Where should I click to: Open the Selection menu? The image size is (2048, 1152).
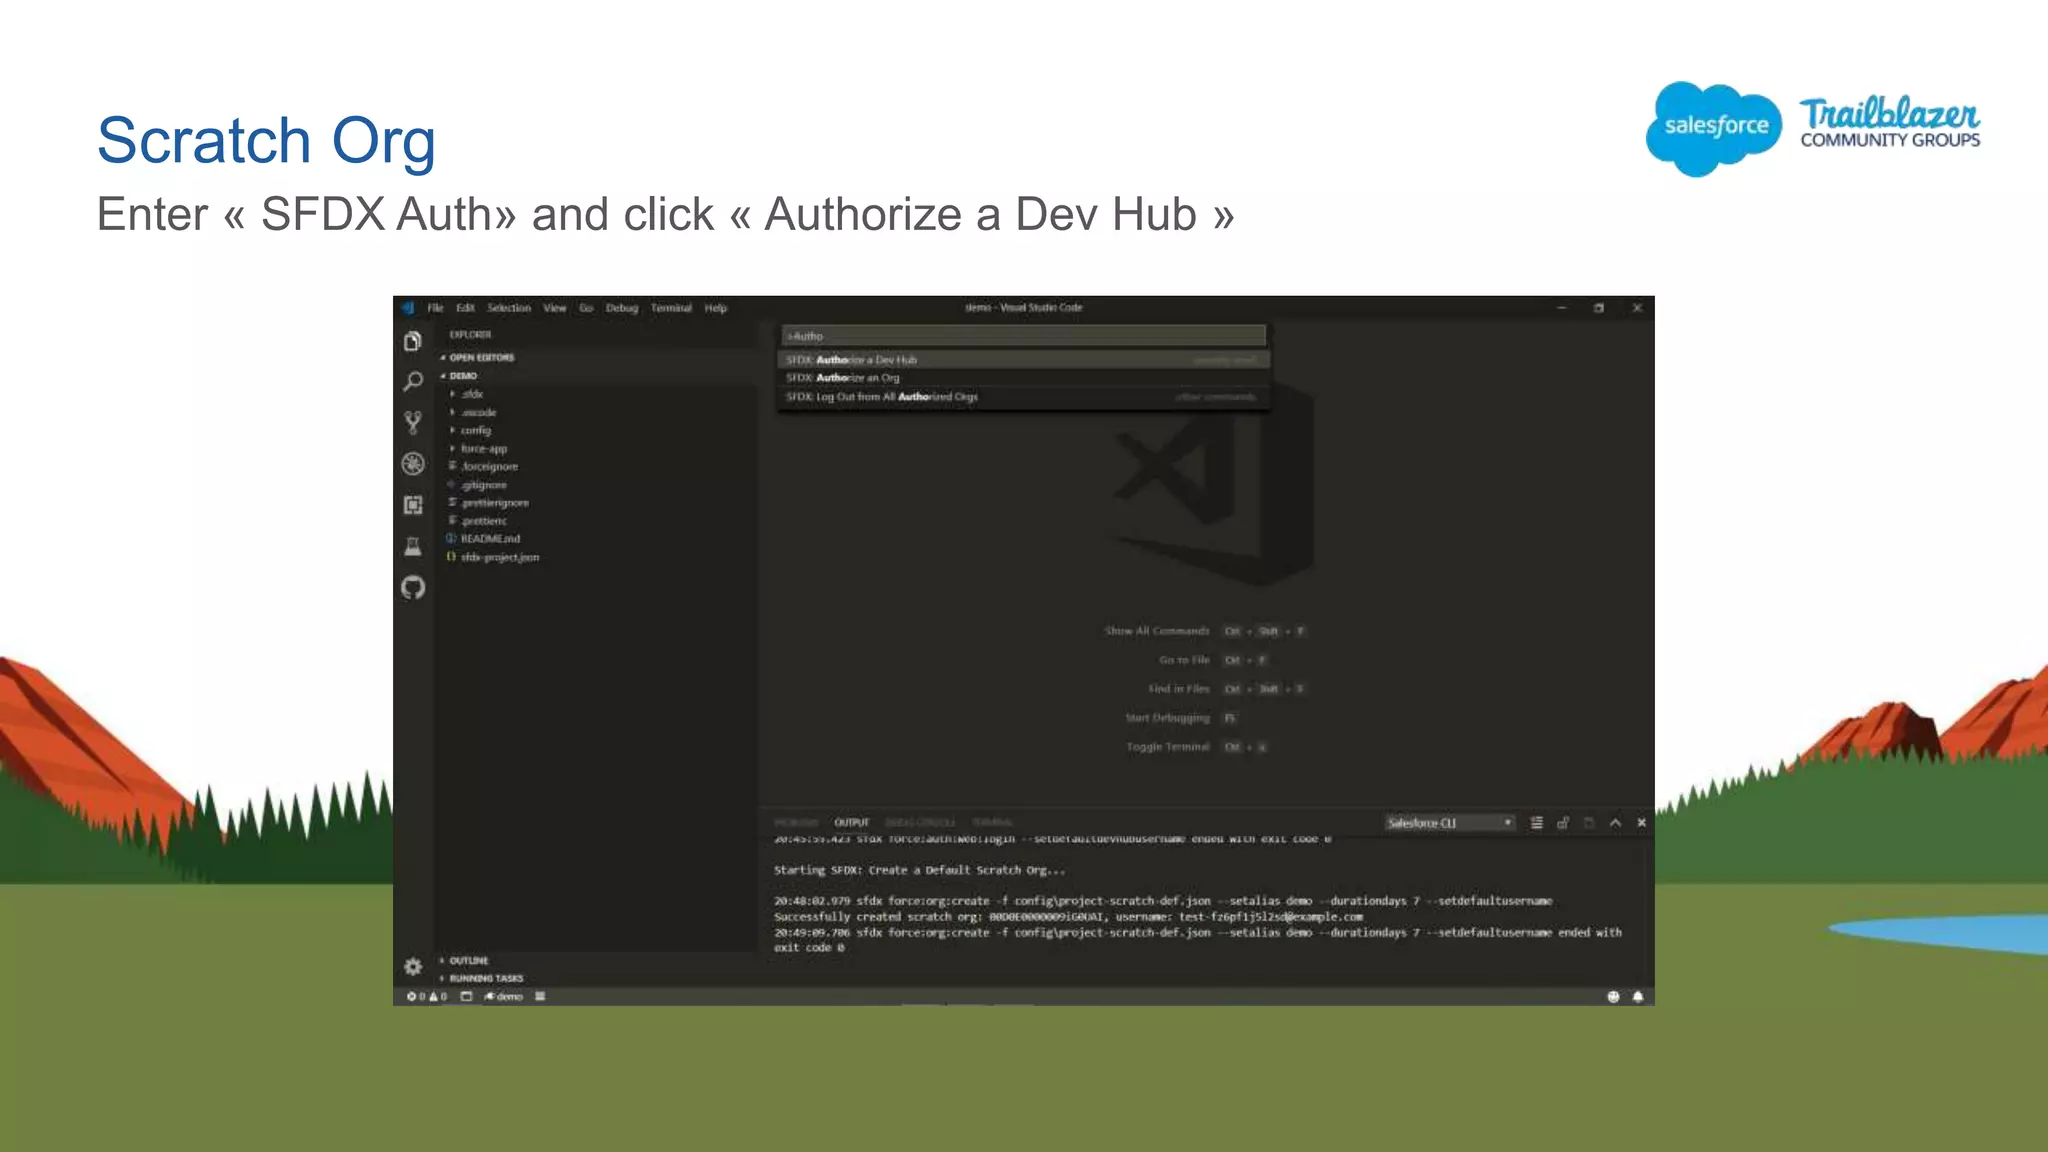(x=509, y=308)
